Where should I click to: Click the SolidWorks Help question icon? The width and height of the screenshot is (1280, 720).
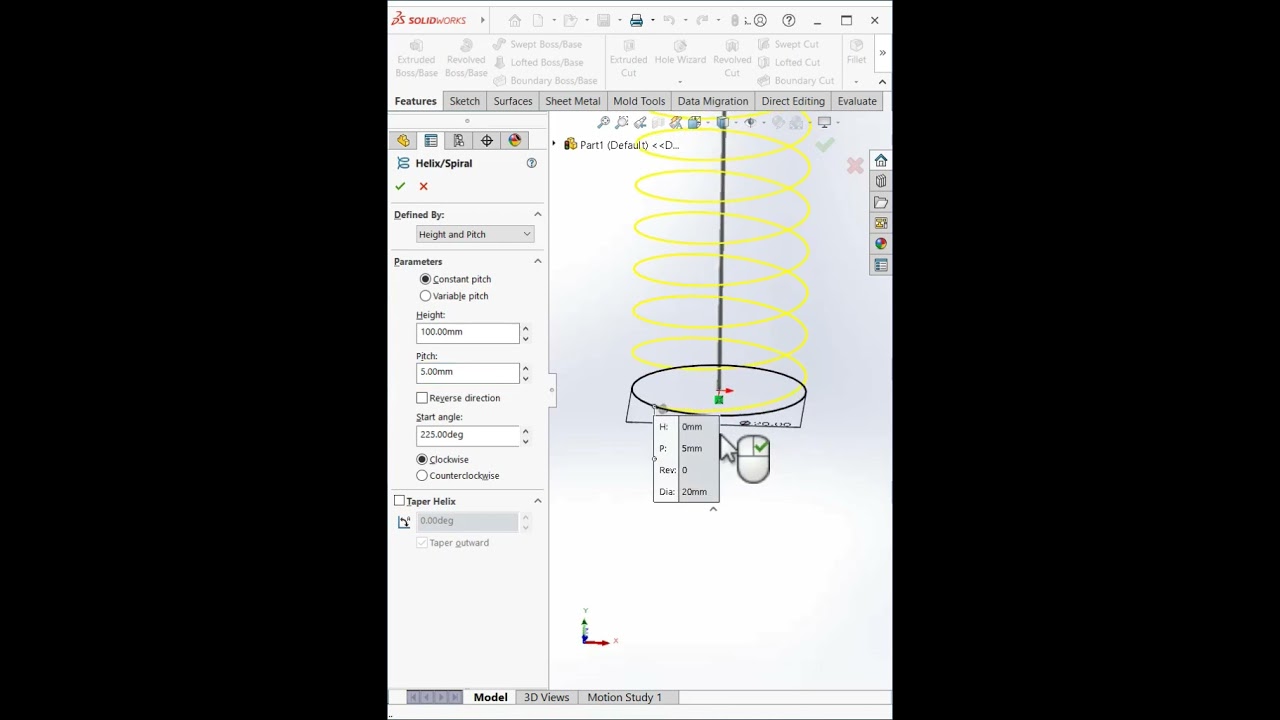(x=789, y=20)
